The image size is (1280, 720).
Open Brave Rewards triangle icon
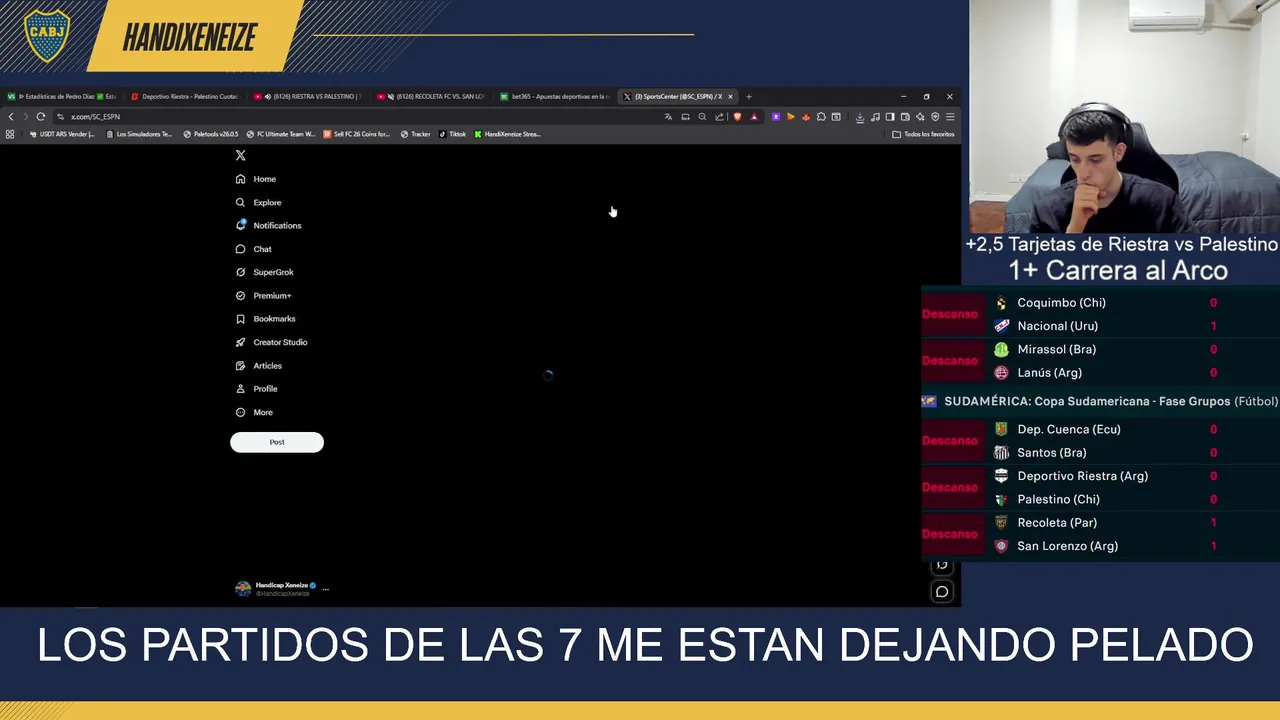pyautogui.click(x=754, y=117)
